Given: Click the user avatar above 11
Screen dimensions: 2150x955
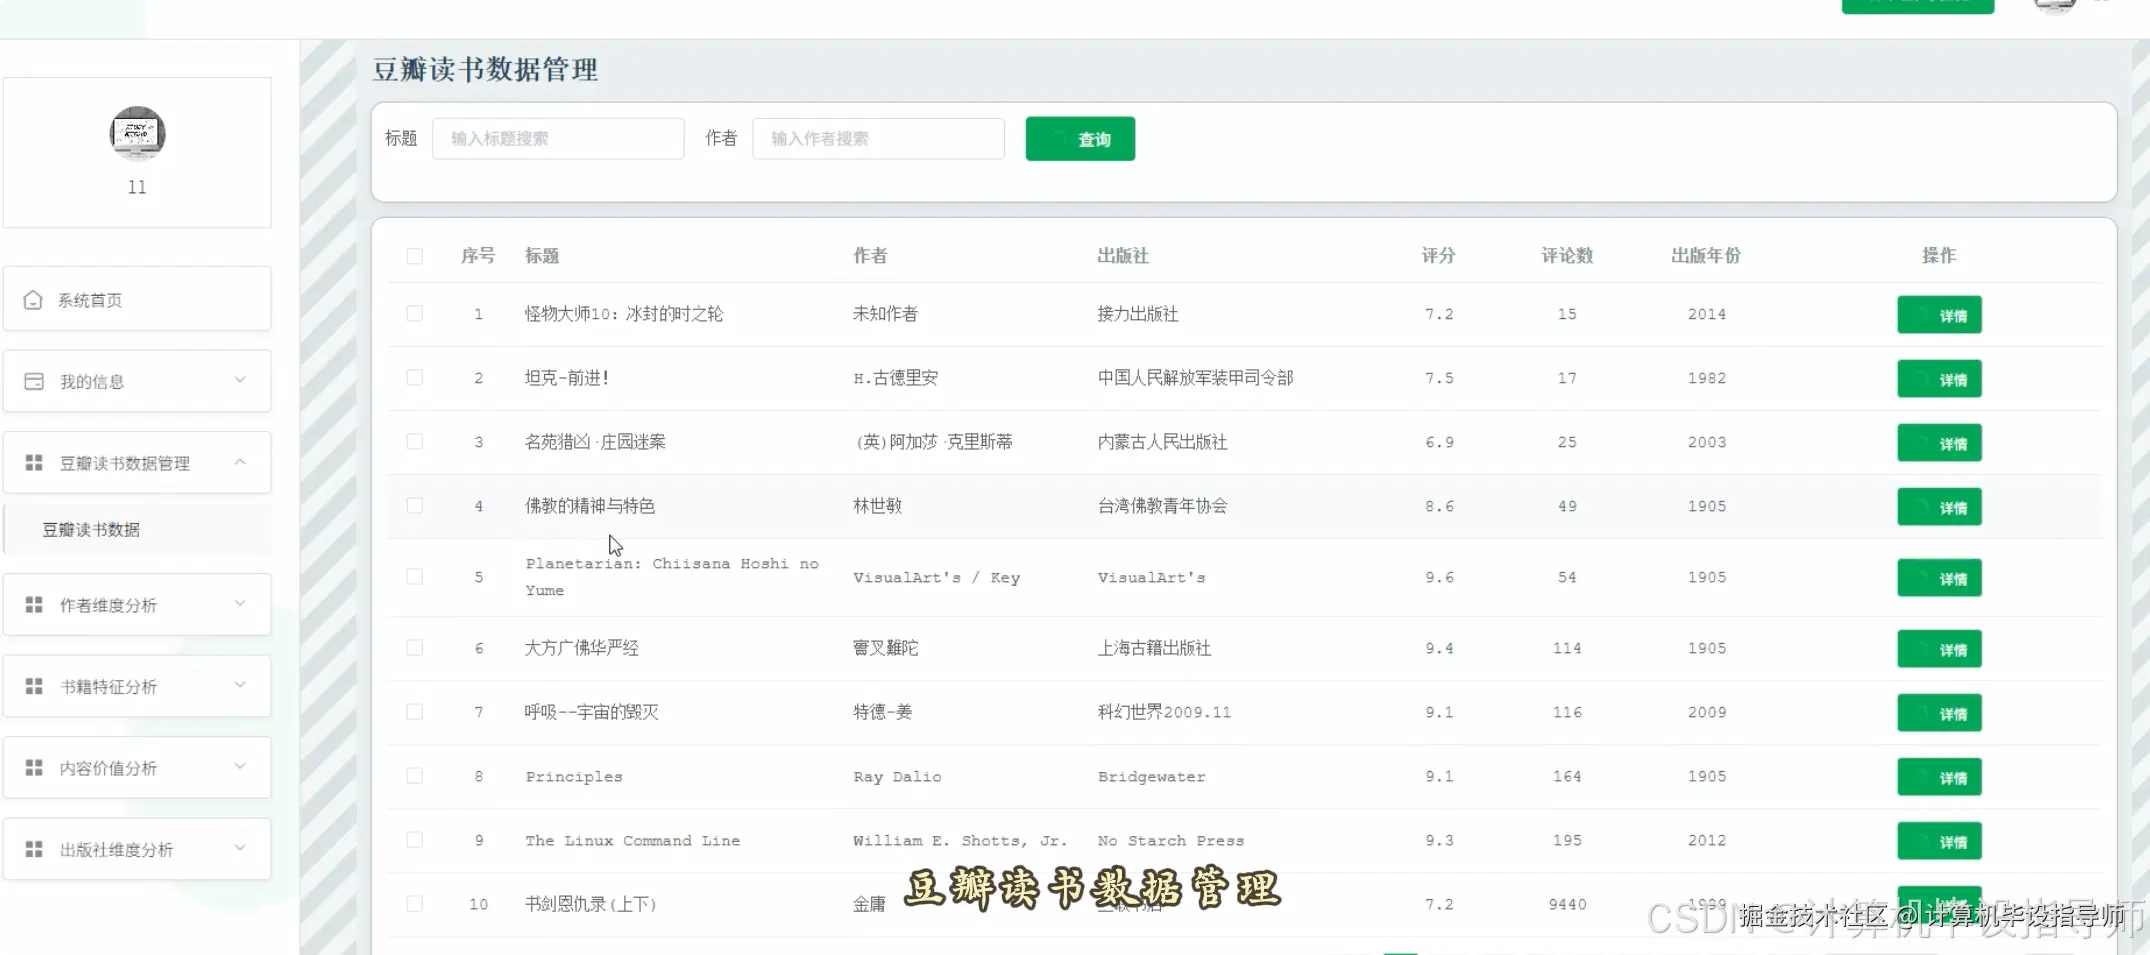Looking at the screenshot, I should click(x=137, y=133).
